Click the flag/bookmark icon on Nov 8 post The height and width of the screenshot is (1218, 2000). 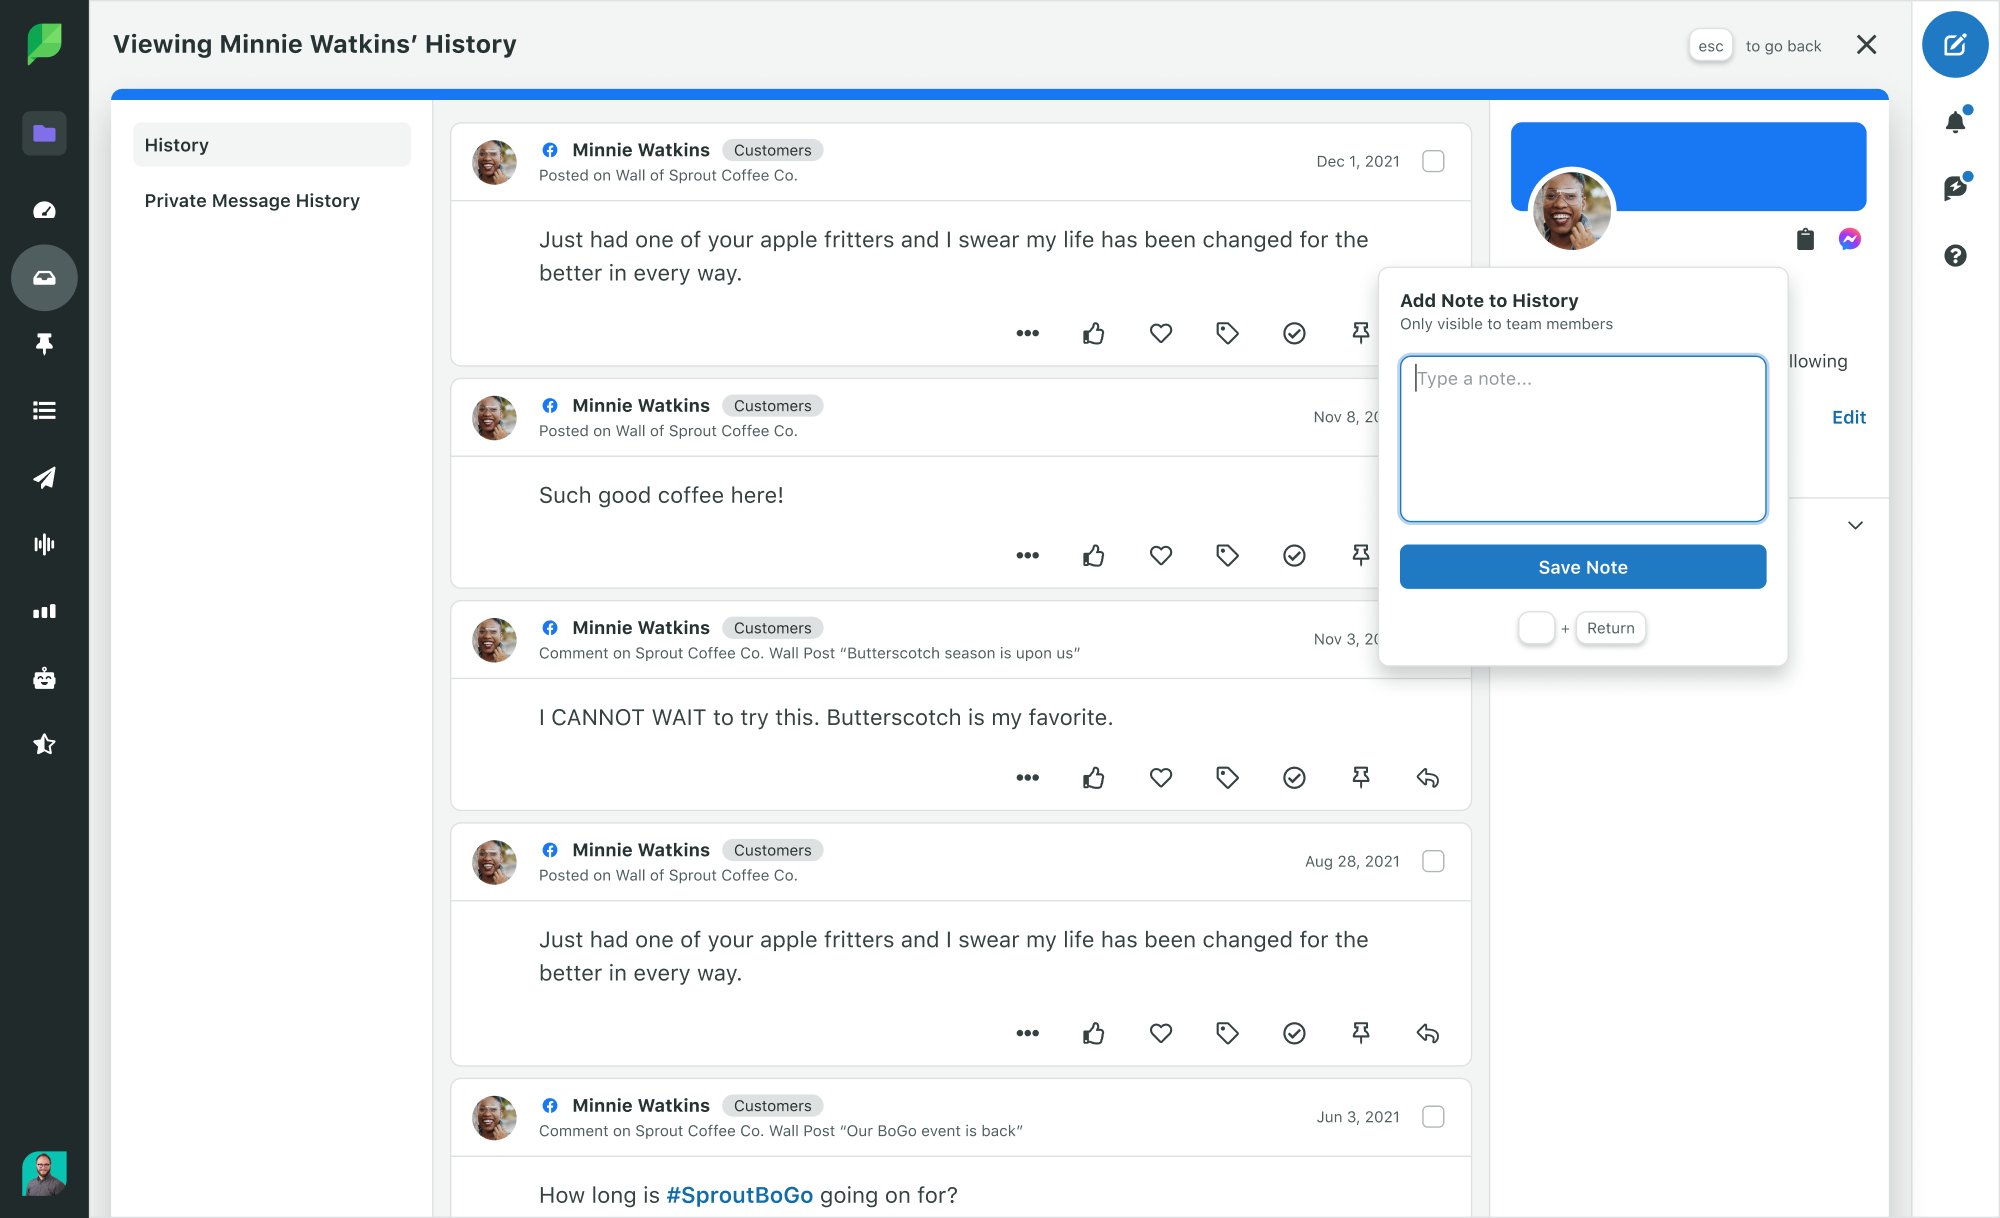1361,555
